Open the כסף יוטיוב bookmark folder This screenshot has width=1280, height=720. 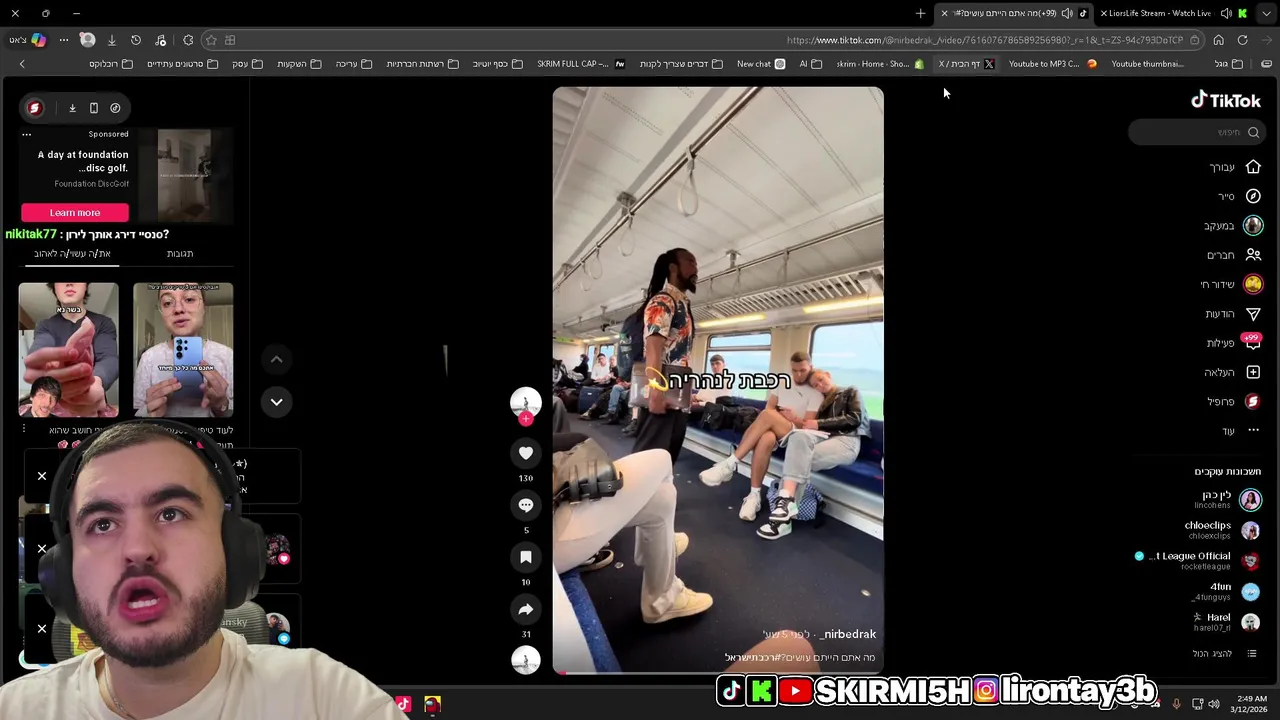pyautogui.click(x=497, y=64)
